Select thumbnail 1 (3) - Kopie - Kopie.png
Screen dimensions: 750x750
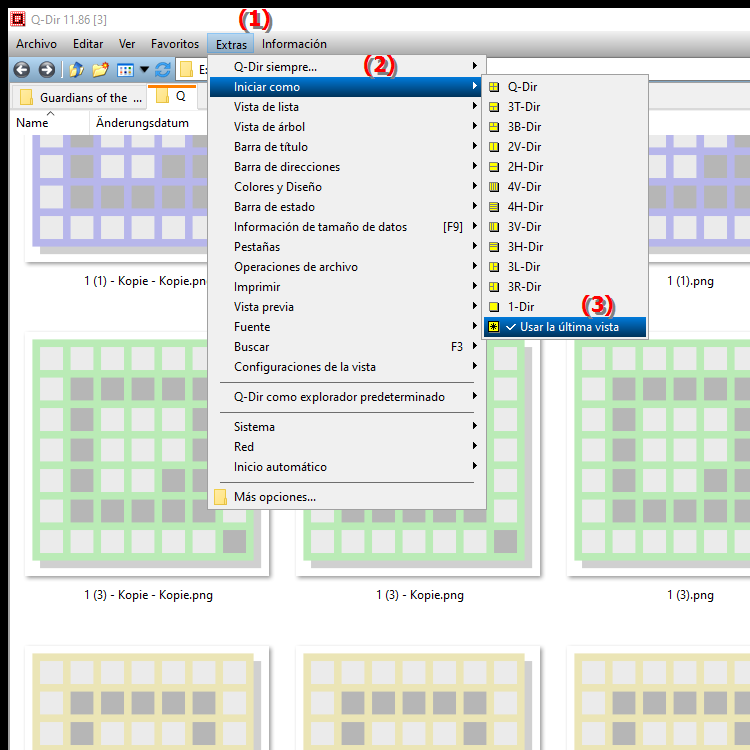tap(147, 454)
